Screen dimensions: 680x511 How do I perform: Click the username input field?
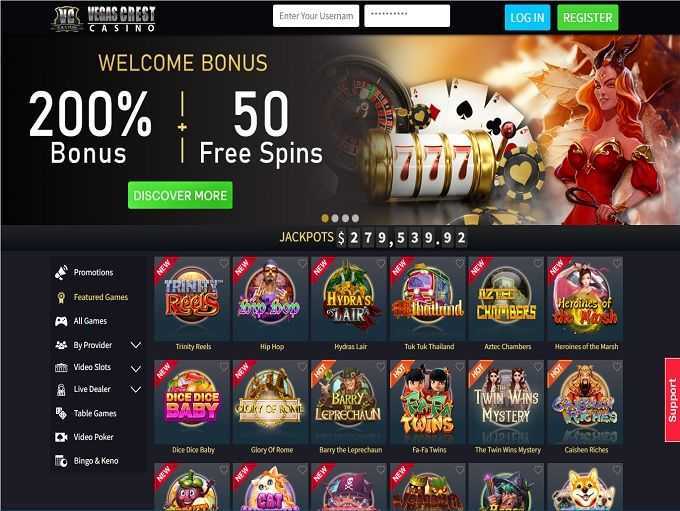pyautogui.click(x=316, y=16)
